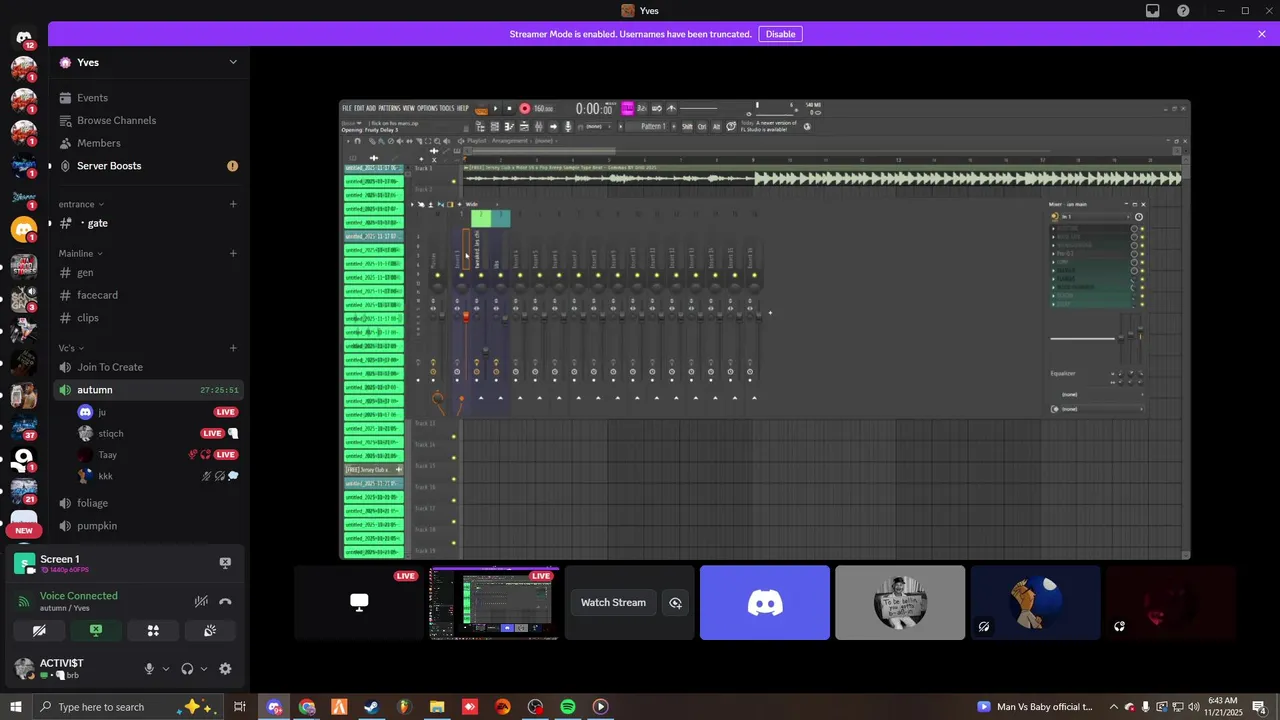This screenshot has width=1280, height=720.
Task: Open Google Chrome from the taskbar
Action: (x=307, y=707)
